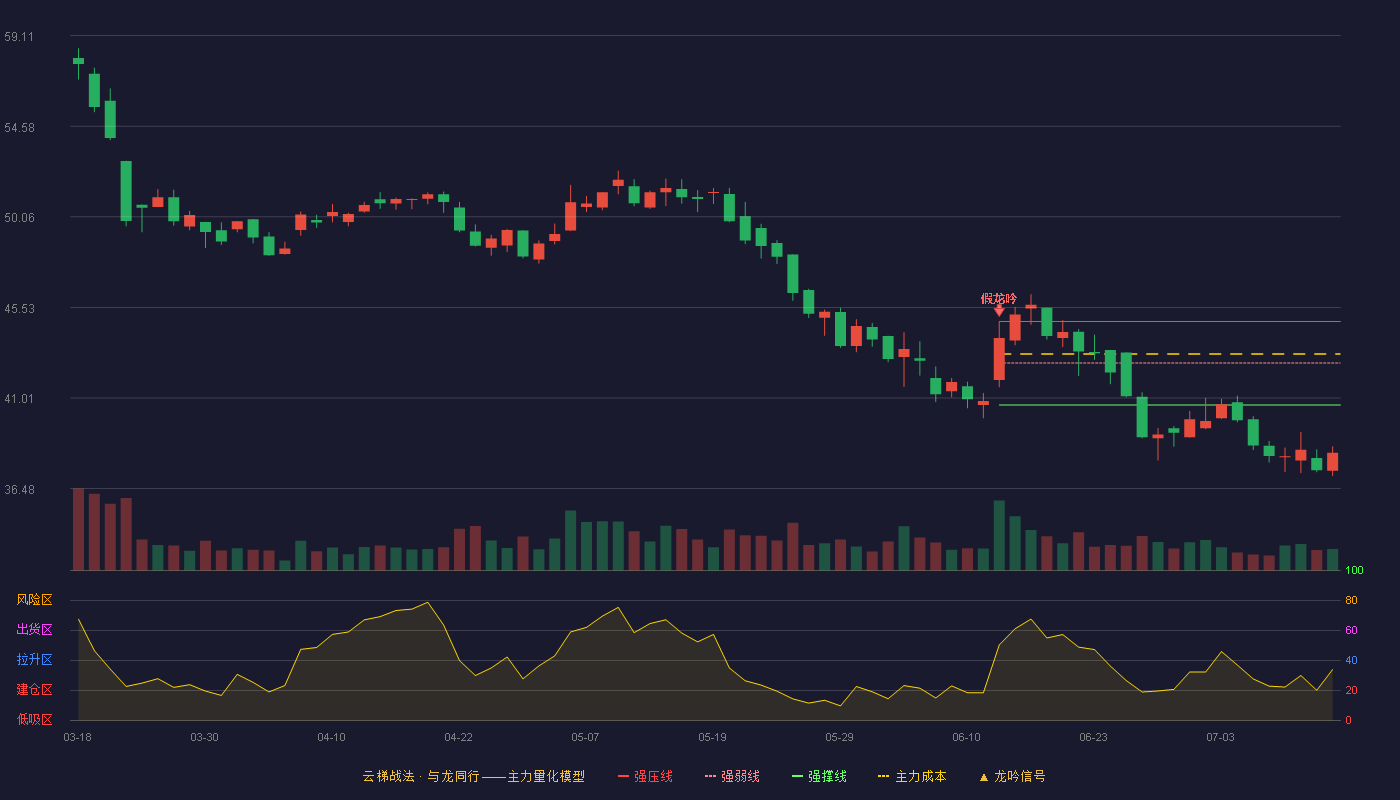Screen dimensions: 1400x800
Task: Click the 假龙吟 red arrow signal marker
Action: (999, 311)
